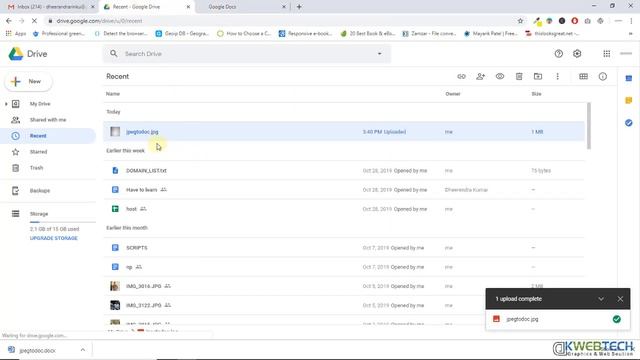Image resolution: width=640 pixels, height=360 pixels.
Task: Open the search options dropdown arrow
Action: click(379, 54)
